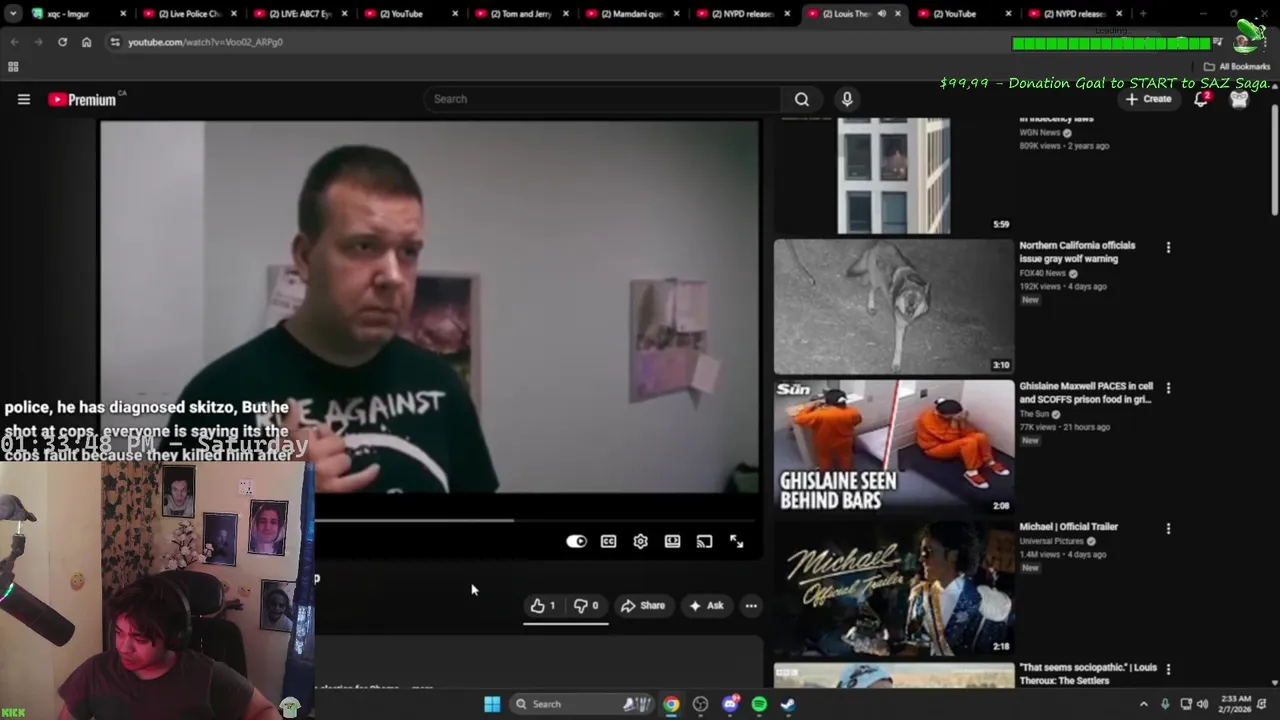
Task: Switch player to theater mode
Action: pos(672,541)
